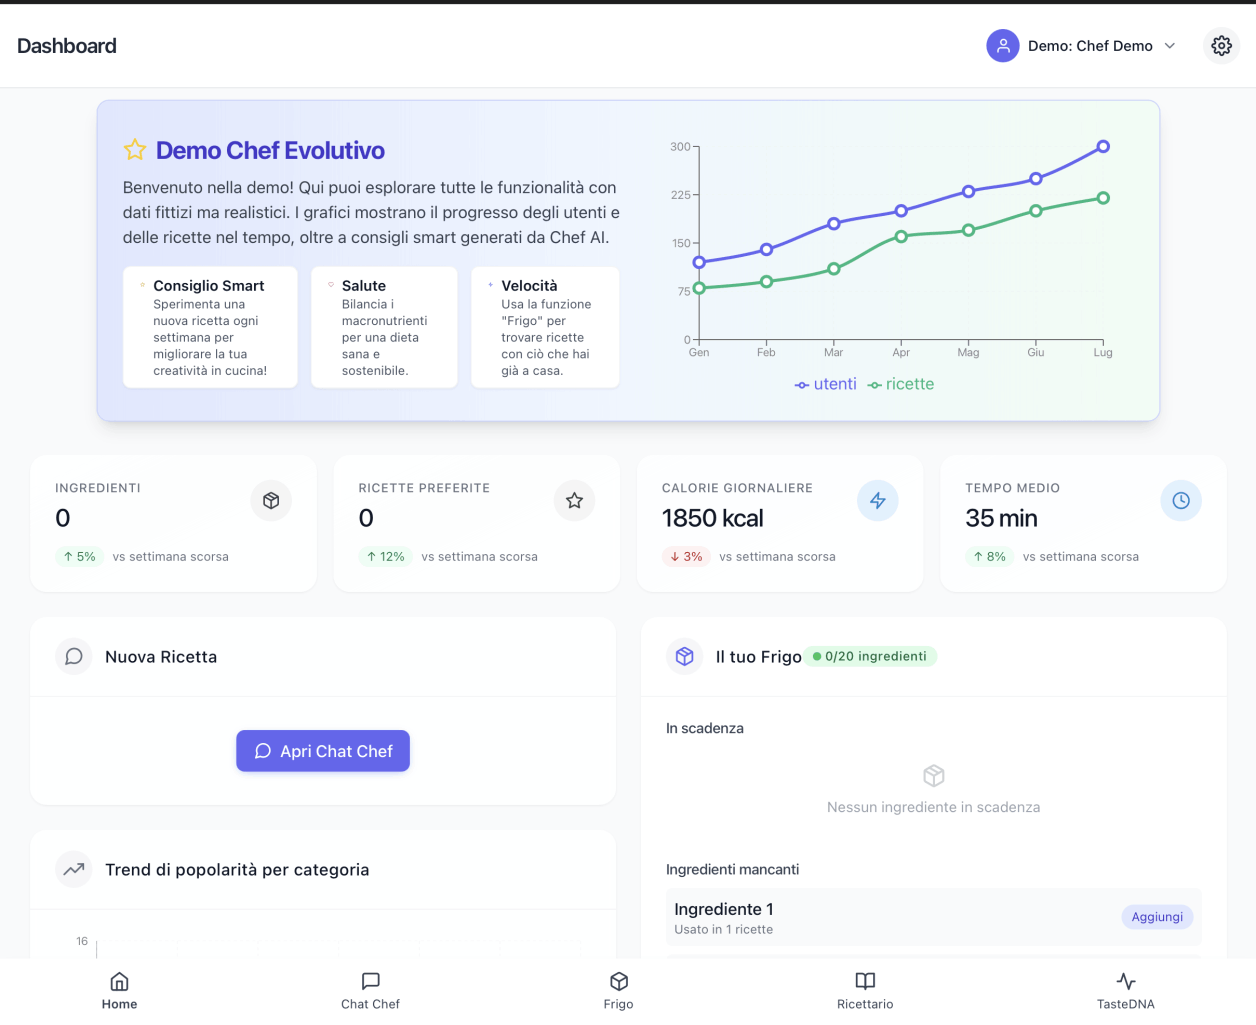Screen dimensions: 1256x1025
Task: Go to the Chat Chef tab
Action: (x=370, y=991)
